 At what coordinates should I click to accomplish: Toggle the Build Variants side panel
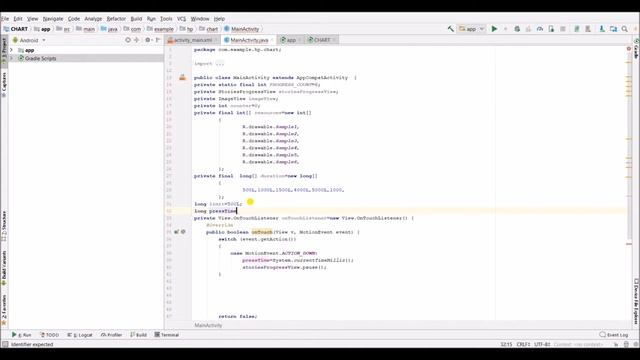pyautogui.click(x=4, y=267)
